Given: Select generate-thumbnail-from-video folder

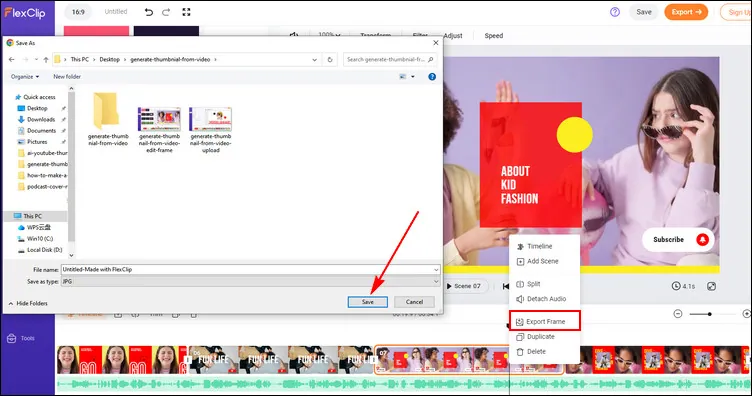Looking at the screenshot, I should 108,119.
